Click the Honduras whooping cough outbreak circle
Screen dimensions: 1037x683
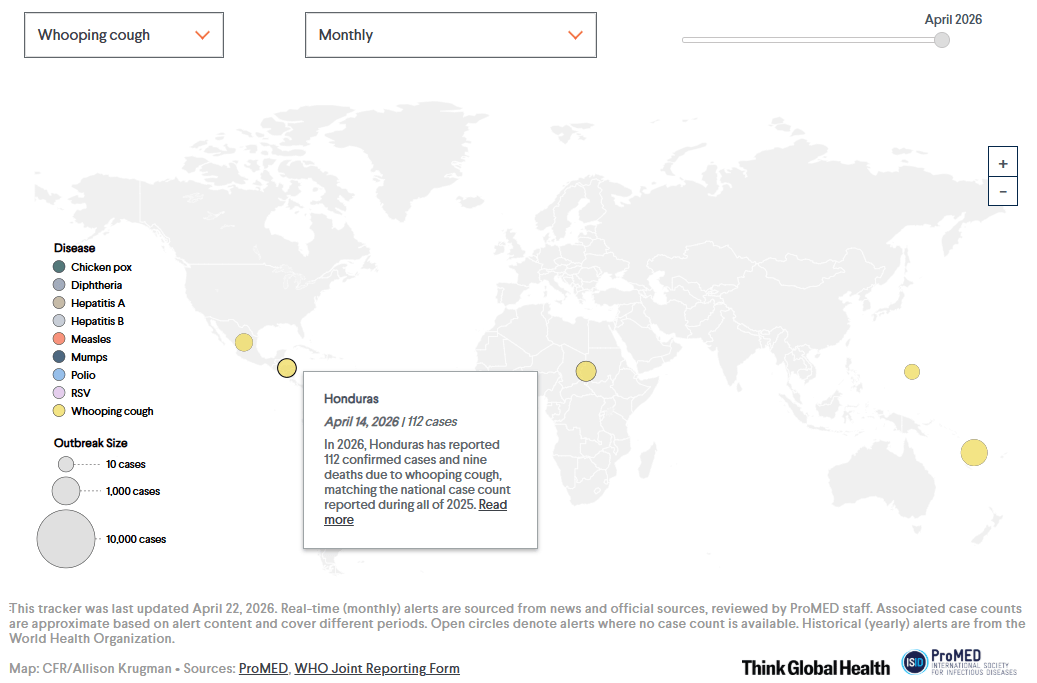[287, 368]
